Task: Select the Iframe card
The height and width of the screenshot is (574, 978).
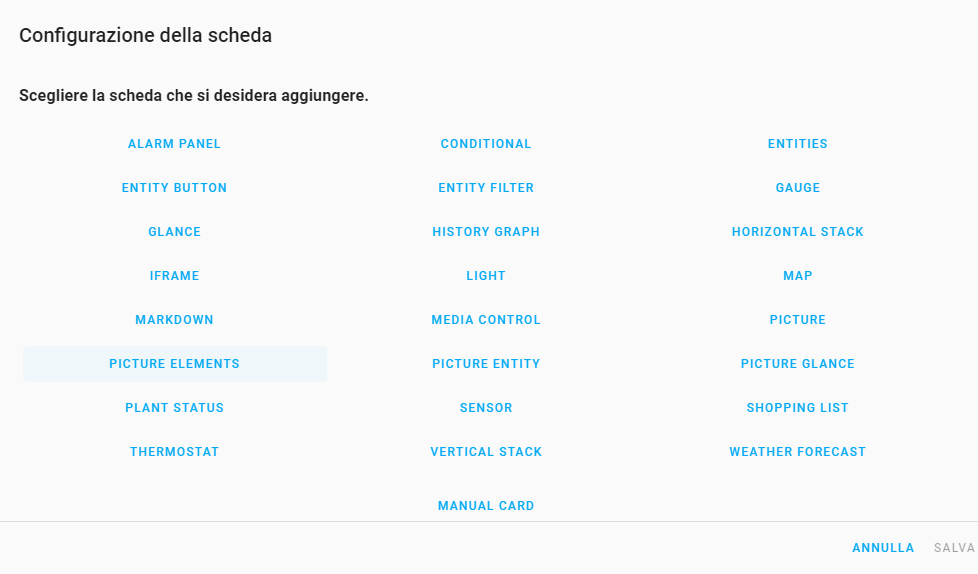Action: [x=174, y=276]
